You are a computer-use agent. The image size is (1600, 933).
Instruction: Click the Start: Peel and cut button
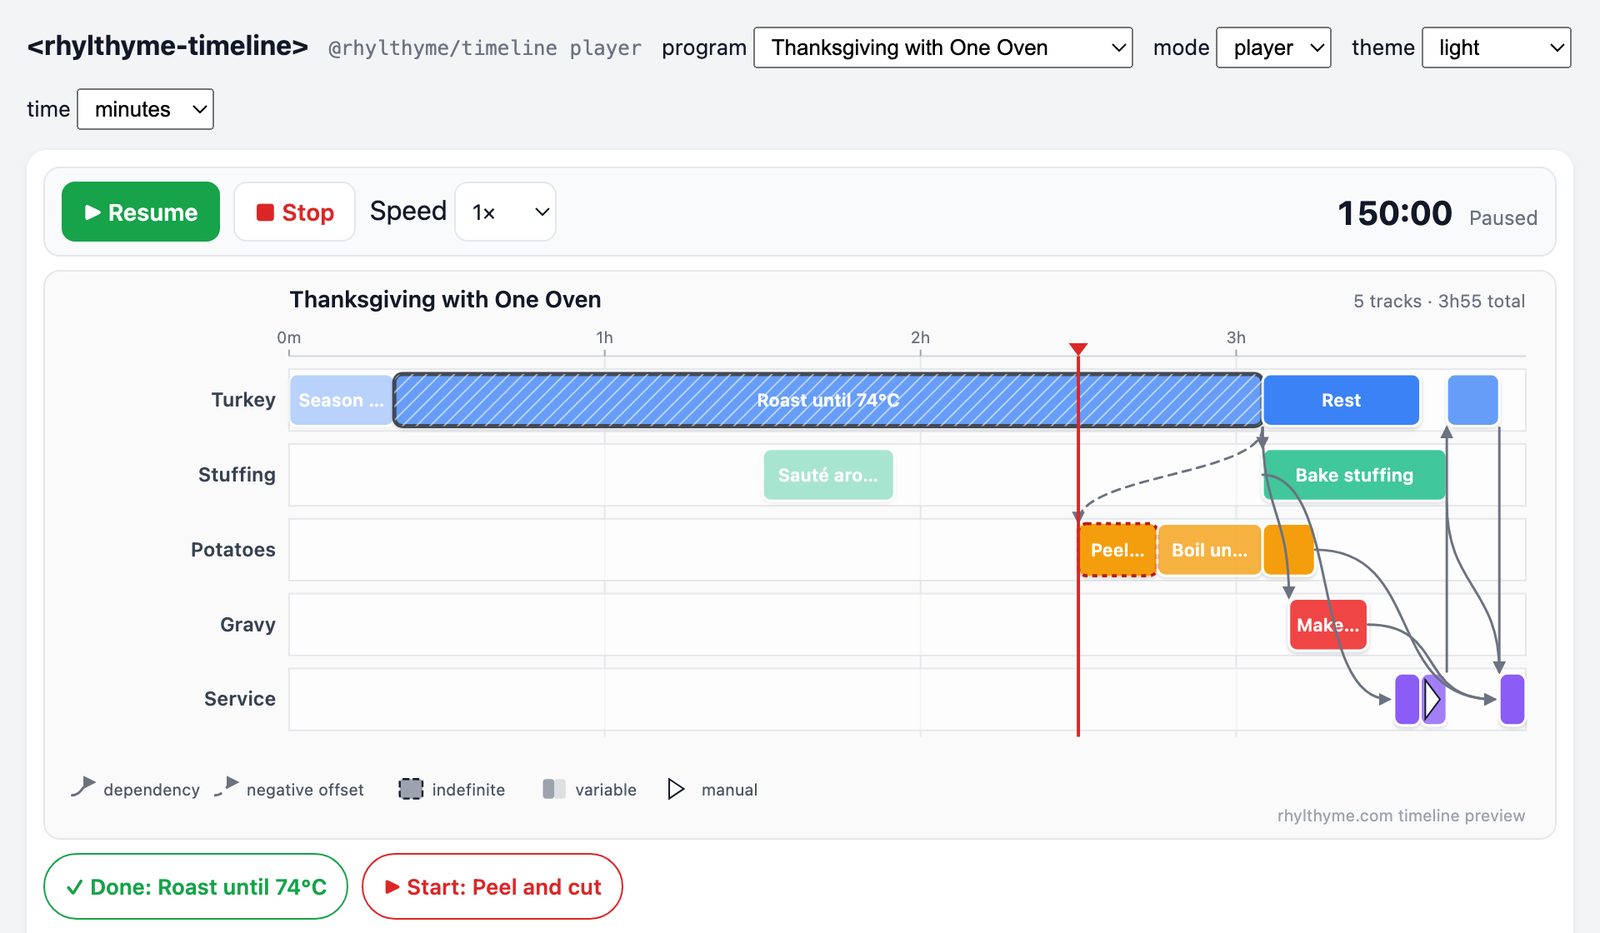coord(492,886)
